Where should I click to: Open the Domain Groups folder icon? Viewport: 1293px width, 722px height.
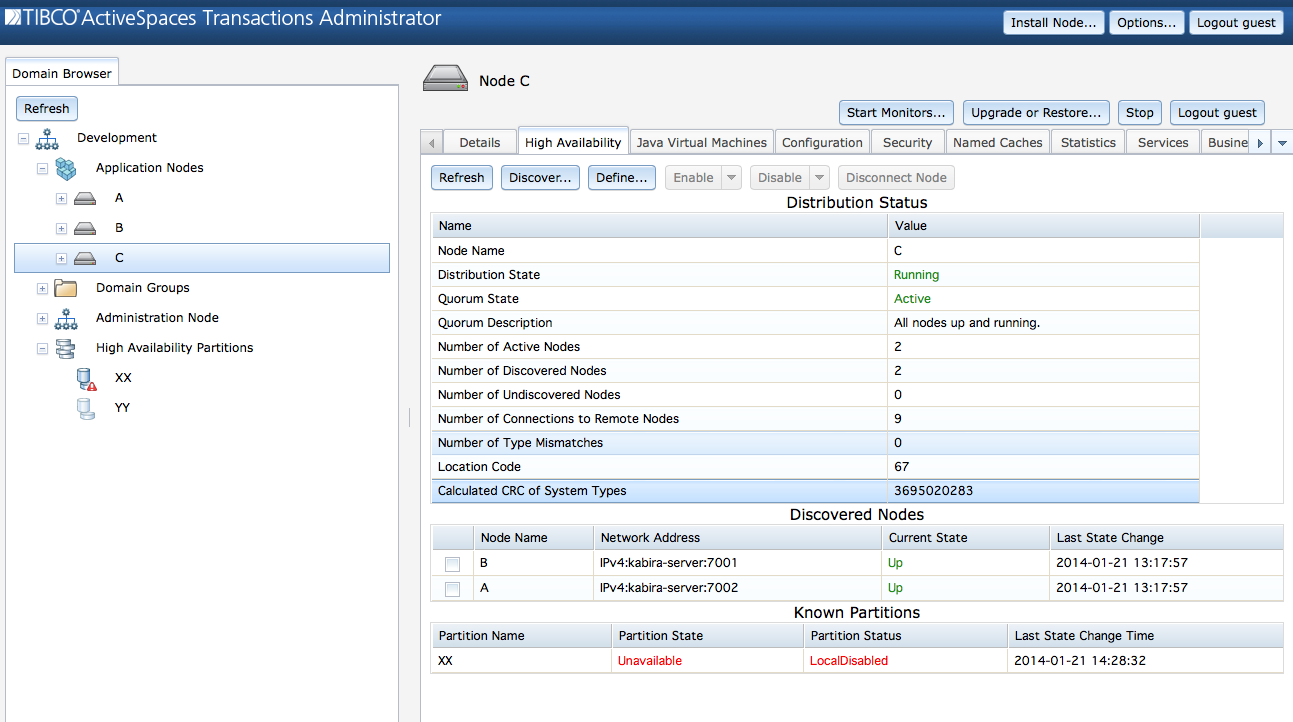66,287
